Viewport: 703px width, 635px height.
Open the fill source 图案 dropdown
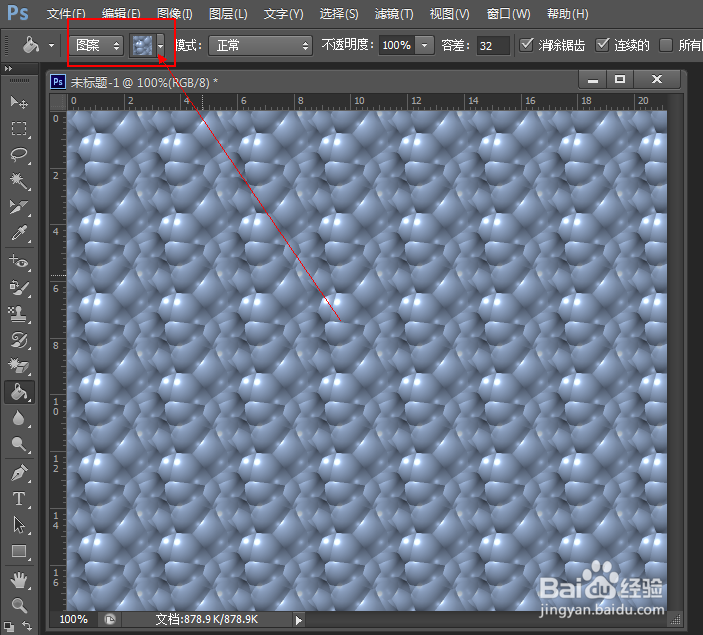(96, 45)
